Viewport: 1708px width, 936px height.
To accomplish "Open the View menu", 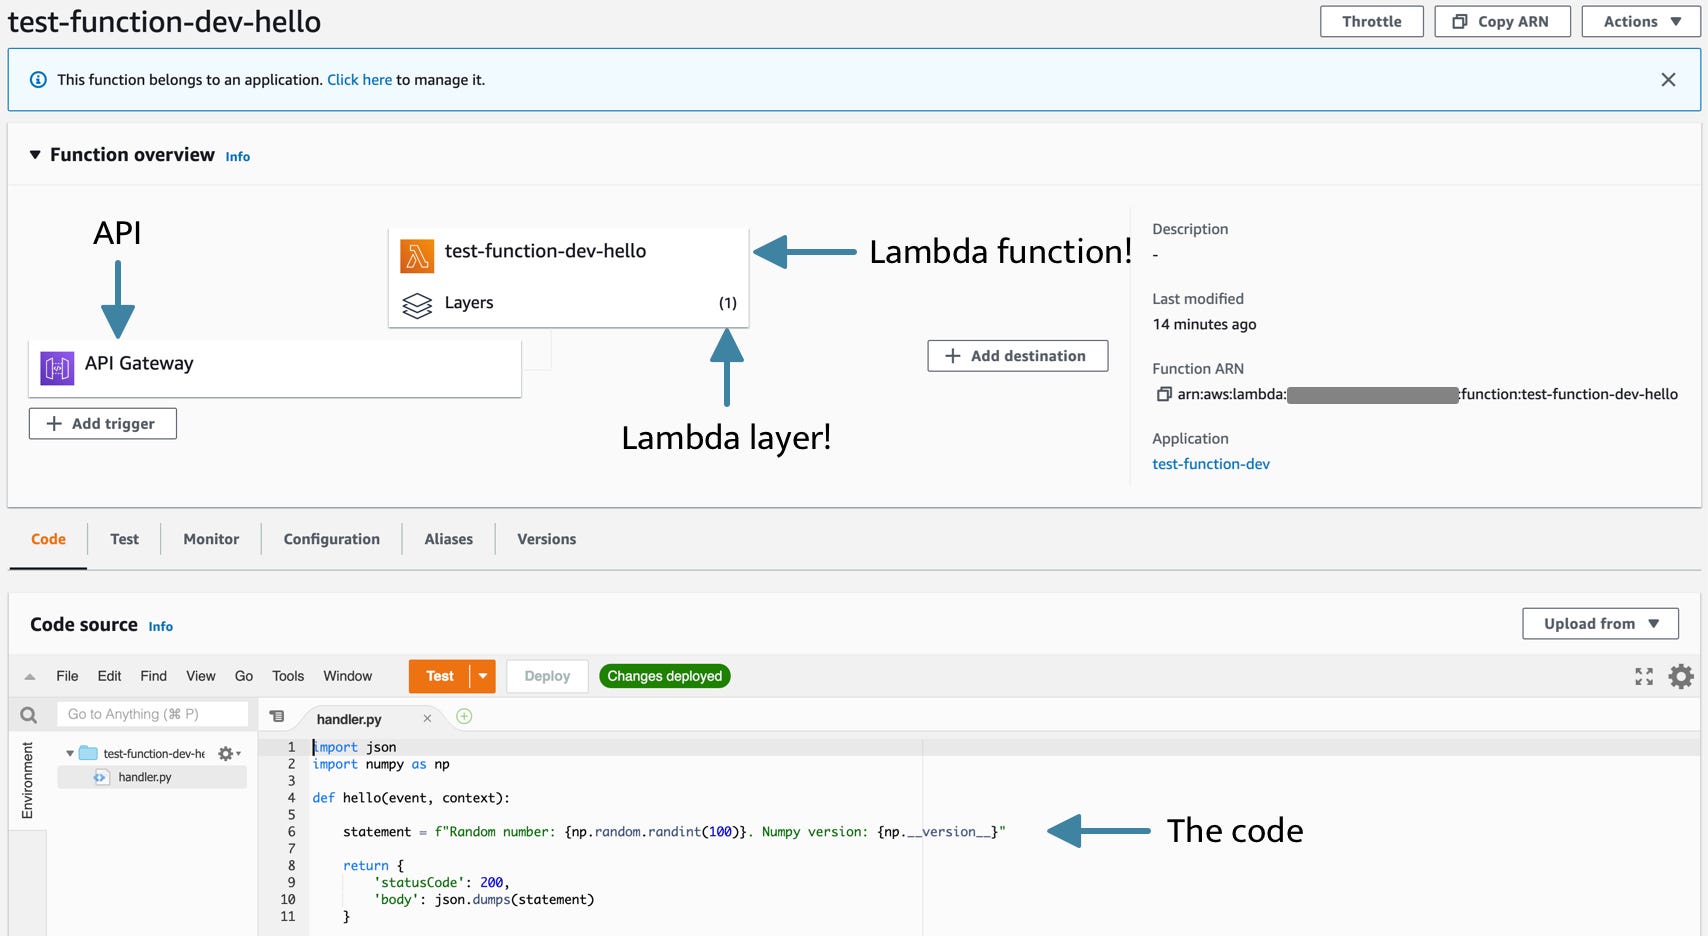I will click(x=200, y=676).
